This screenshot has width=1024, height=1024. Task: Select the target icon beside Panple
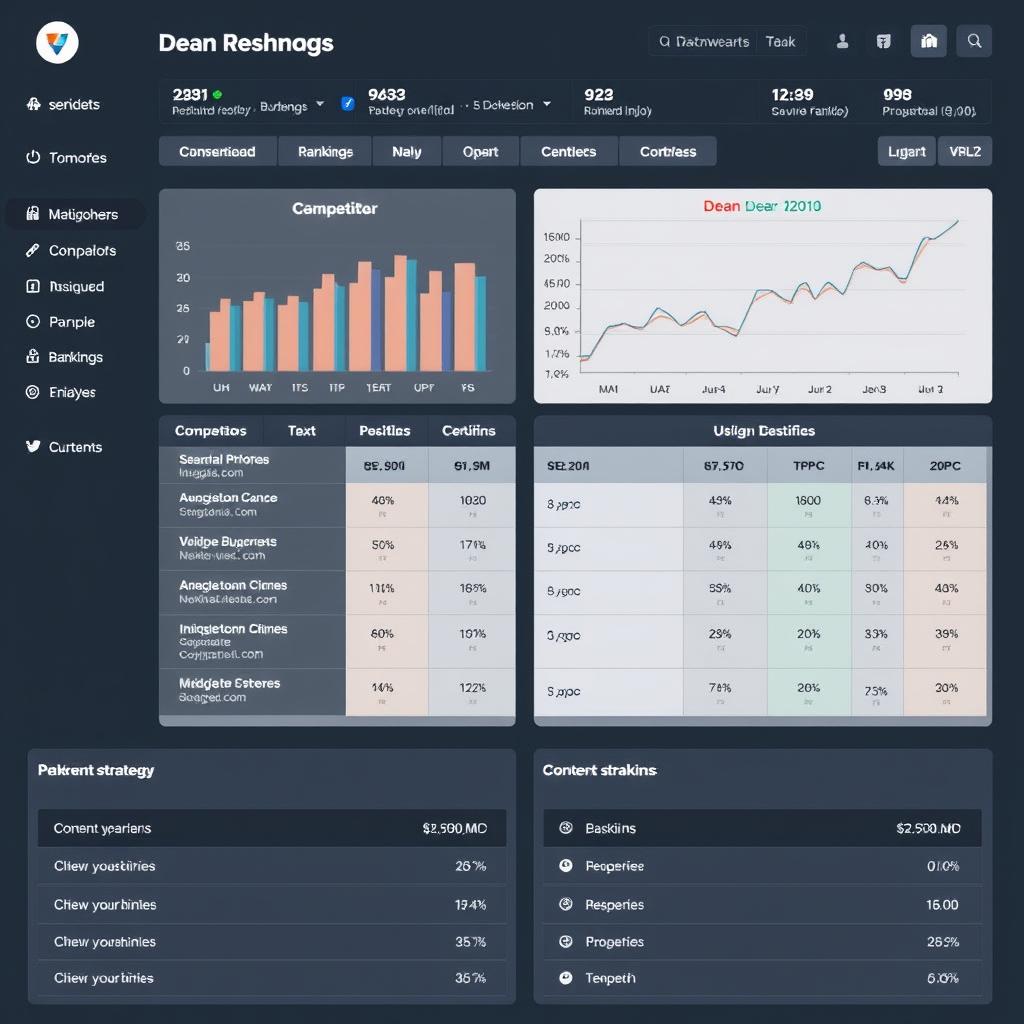(33, 321)
